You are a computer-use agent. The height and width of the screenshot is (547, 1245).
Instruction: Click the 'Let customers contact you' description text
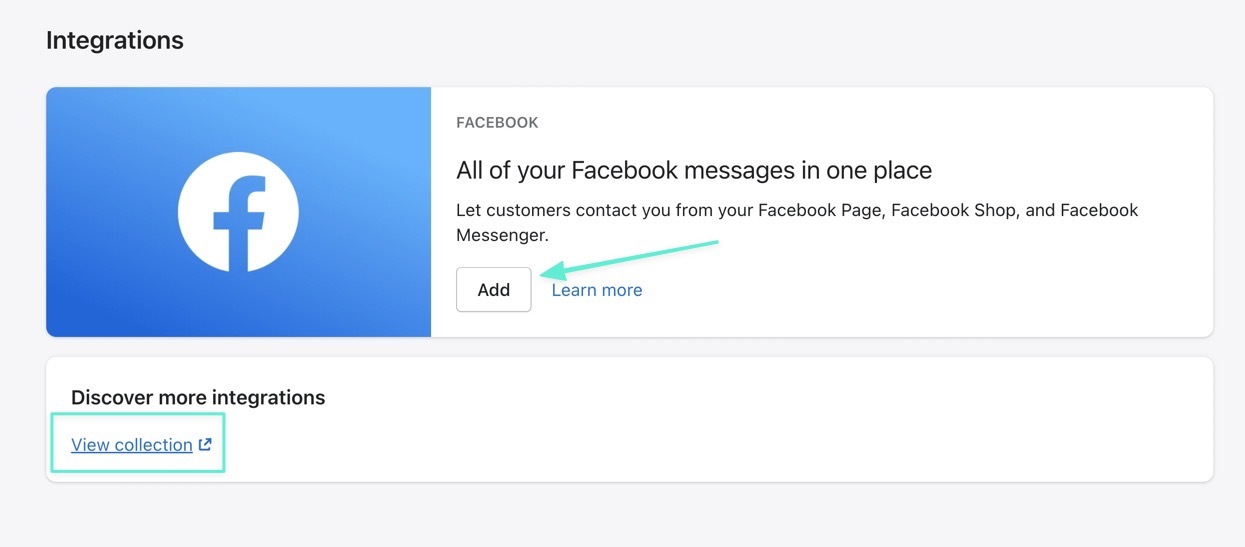tap(797, 223)
